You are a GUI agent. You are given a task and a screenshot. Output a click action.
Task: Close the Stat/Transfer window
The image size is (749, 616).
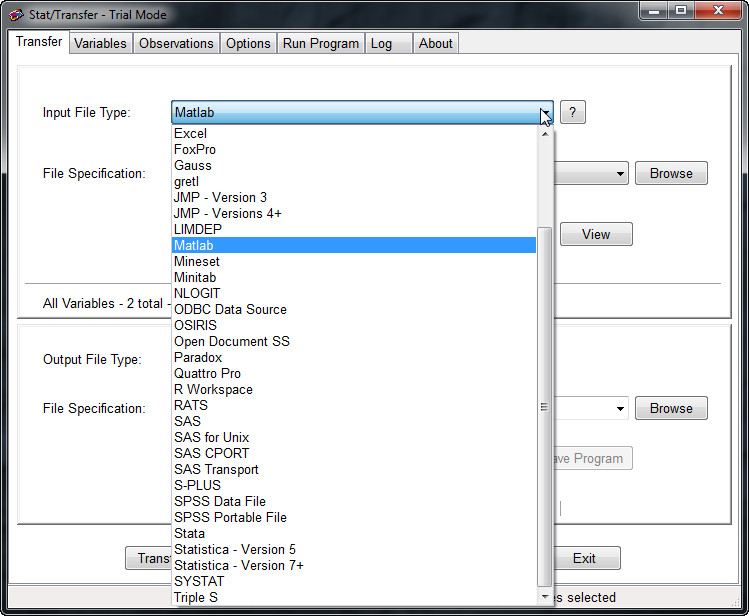click(x=718, y=11)
